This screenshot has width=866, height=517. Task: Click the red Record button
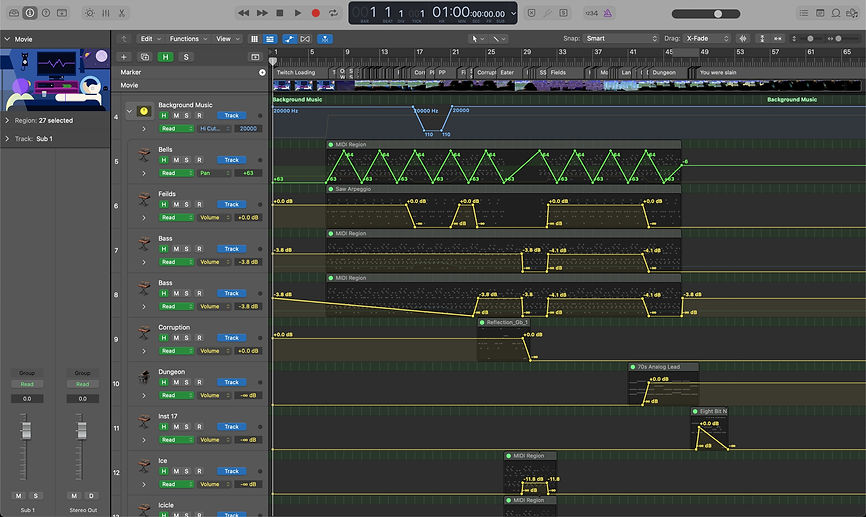click(x=315, y=13)
